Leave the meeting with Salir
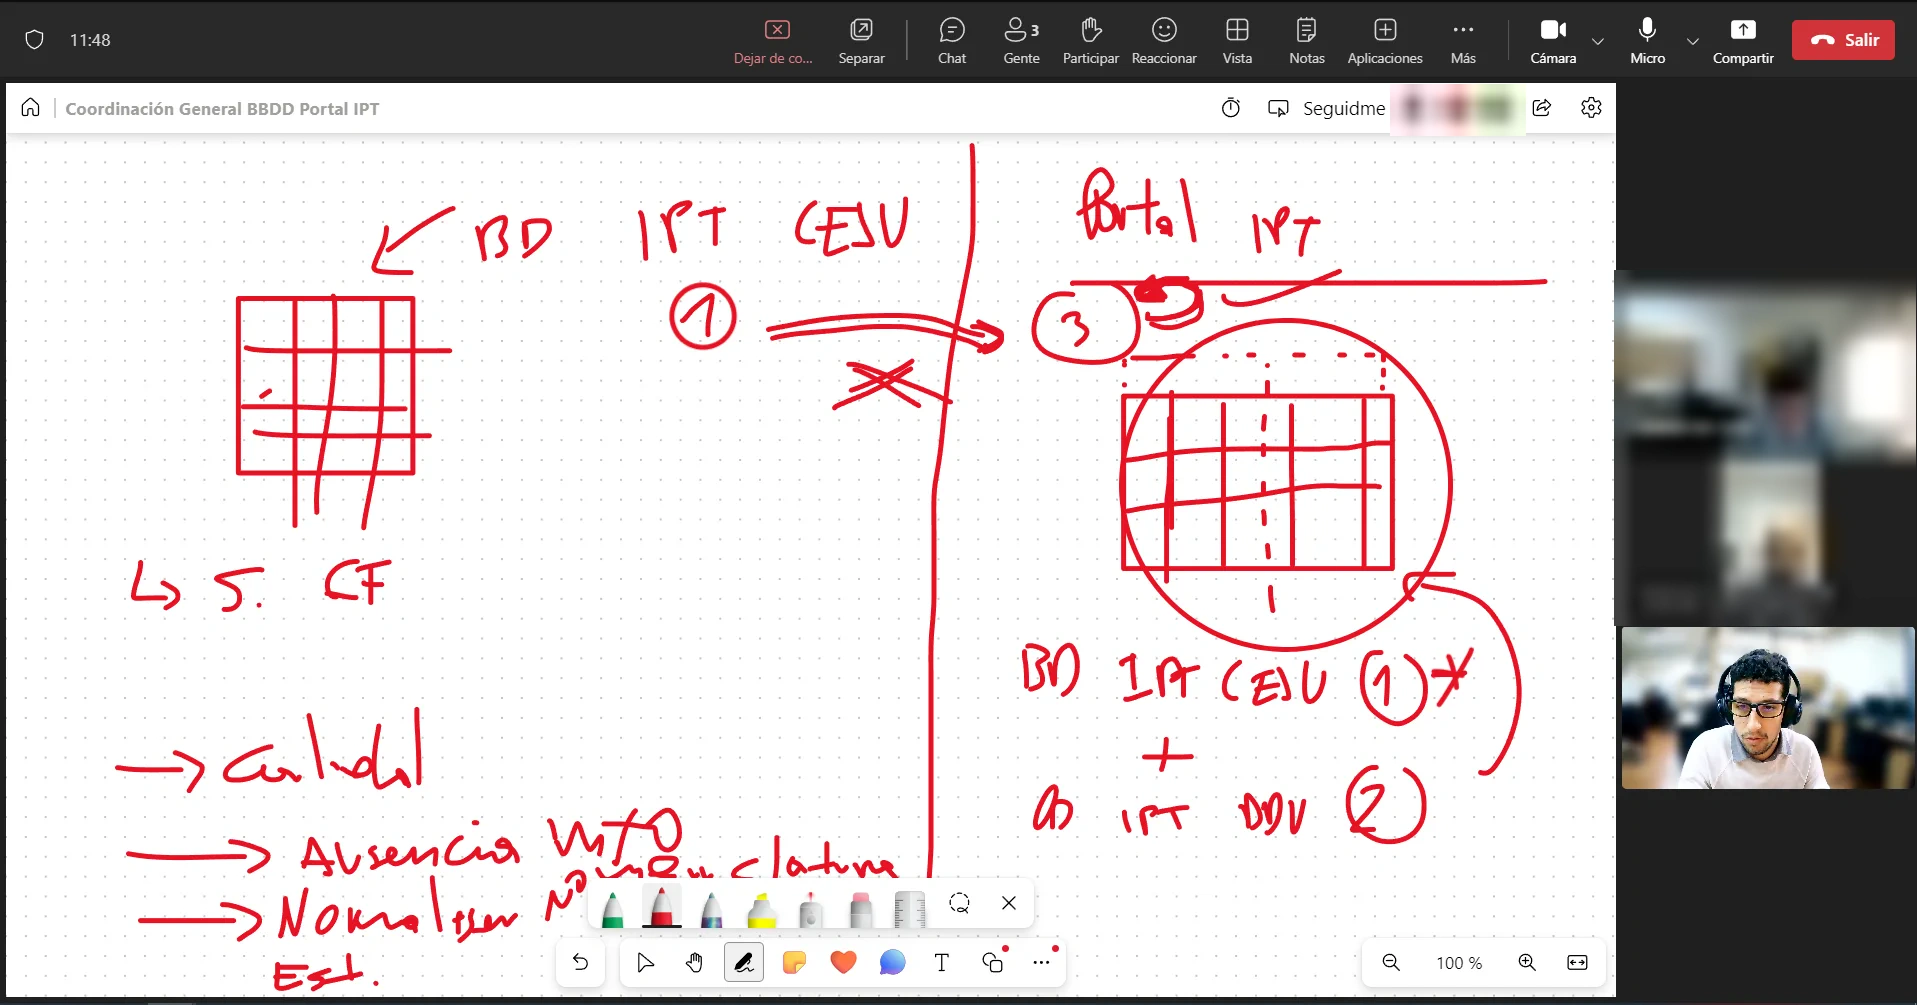Screen dimensions: 1917x1005 (x=1843, y=40)
